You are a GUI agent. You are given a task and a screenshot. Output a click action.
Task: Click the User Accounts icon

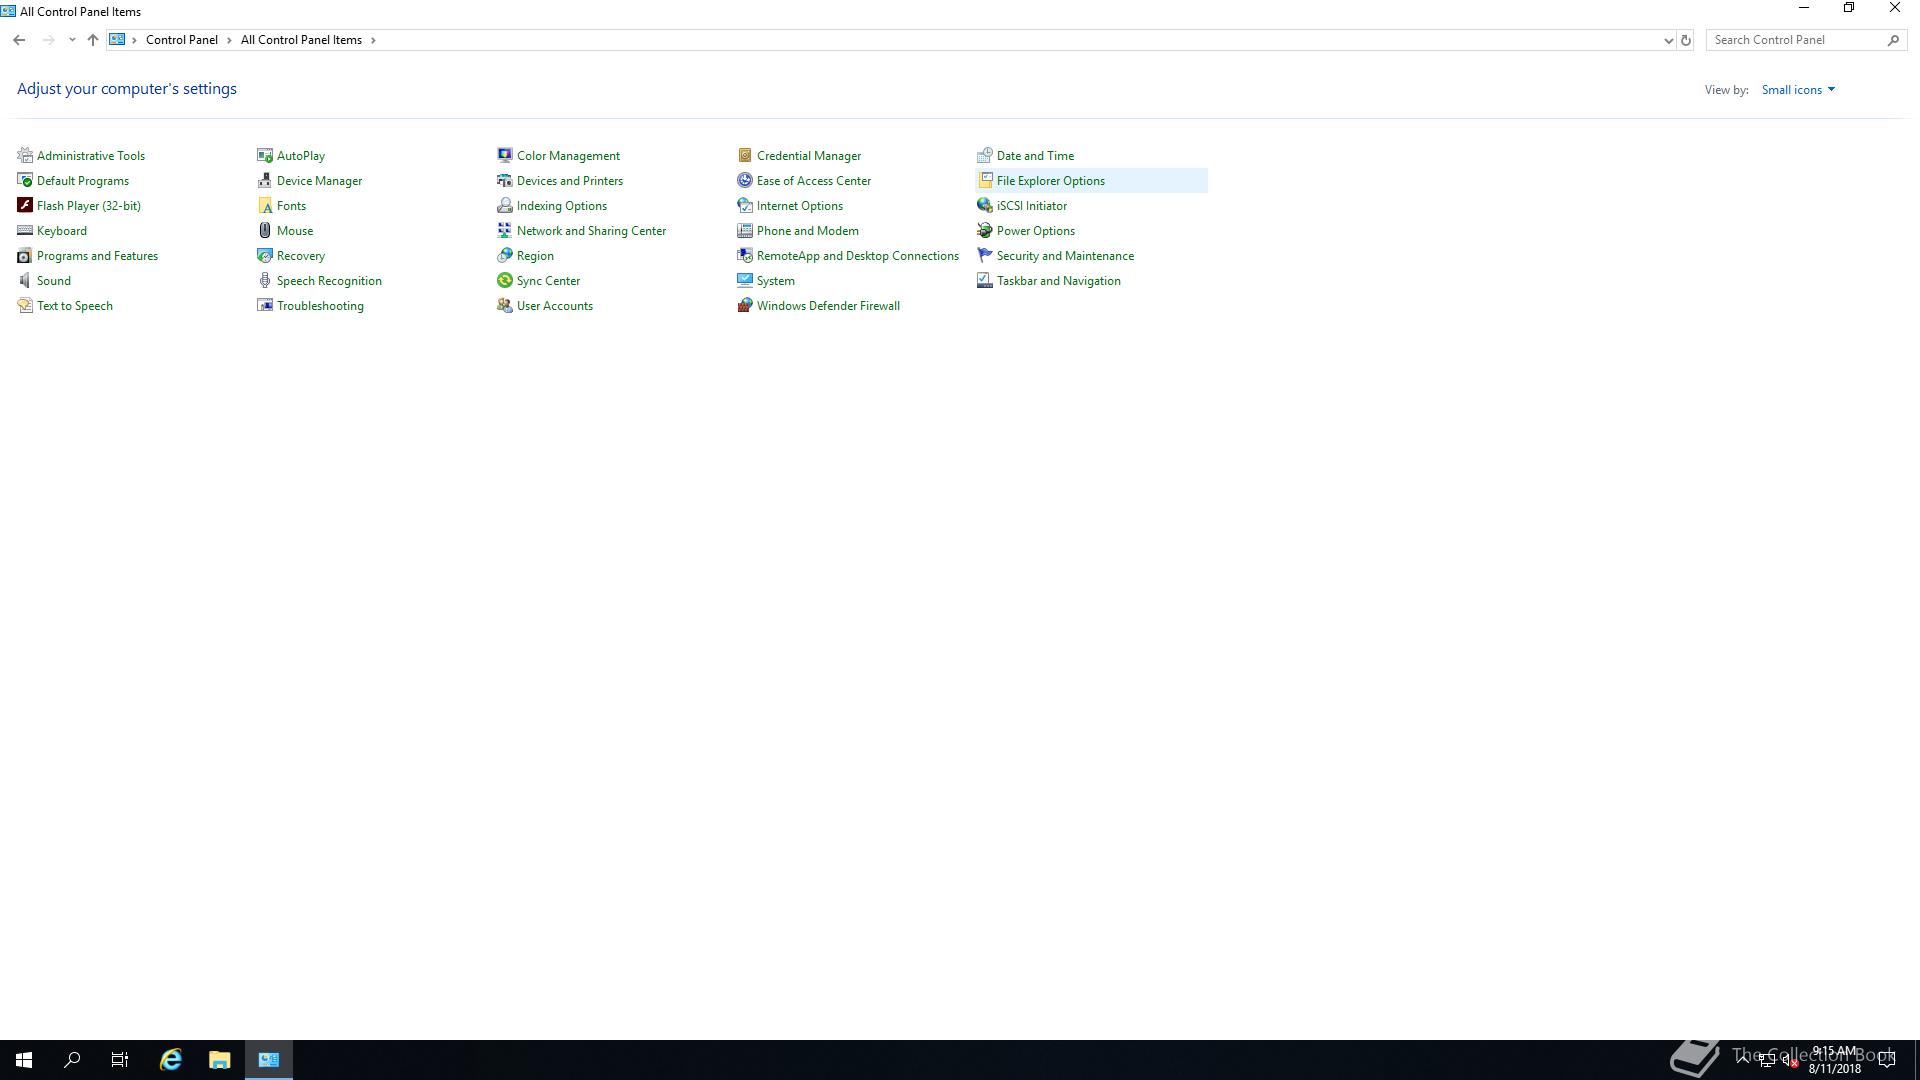[x=505, y=305]
